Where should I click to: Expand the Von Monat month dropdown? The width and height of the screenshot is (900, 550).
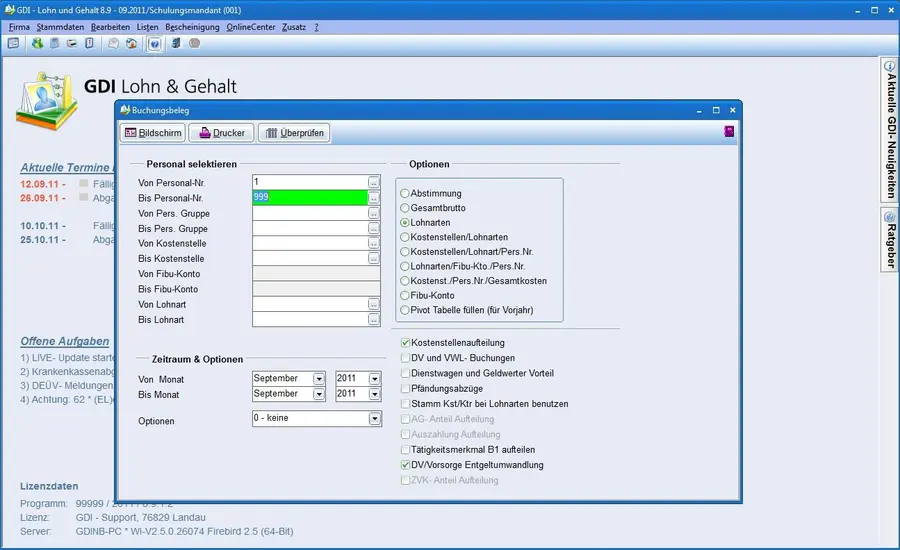(x=319, y=379)
